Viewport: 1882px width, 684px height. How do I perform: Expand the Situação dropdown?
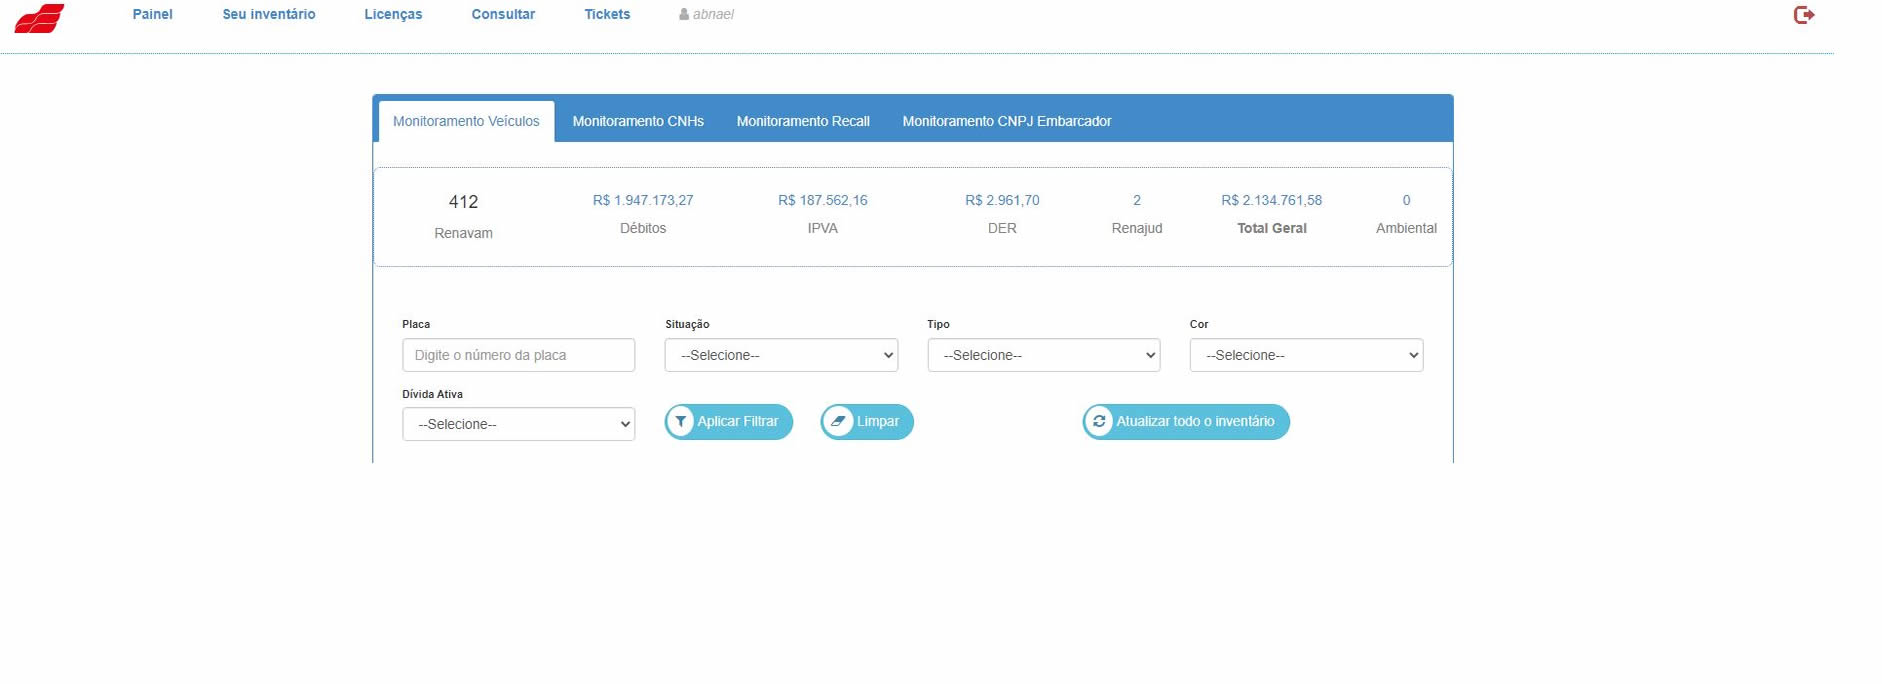pos(781,355)
